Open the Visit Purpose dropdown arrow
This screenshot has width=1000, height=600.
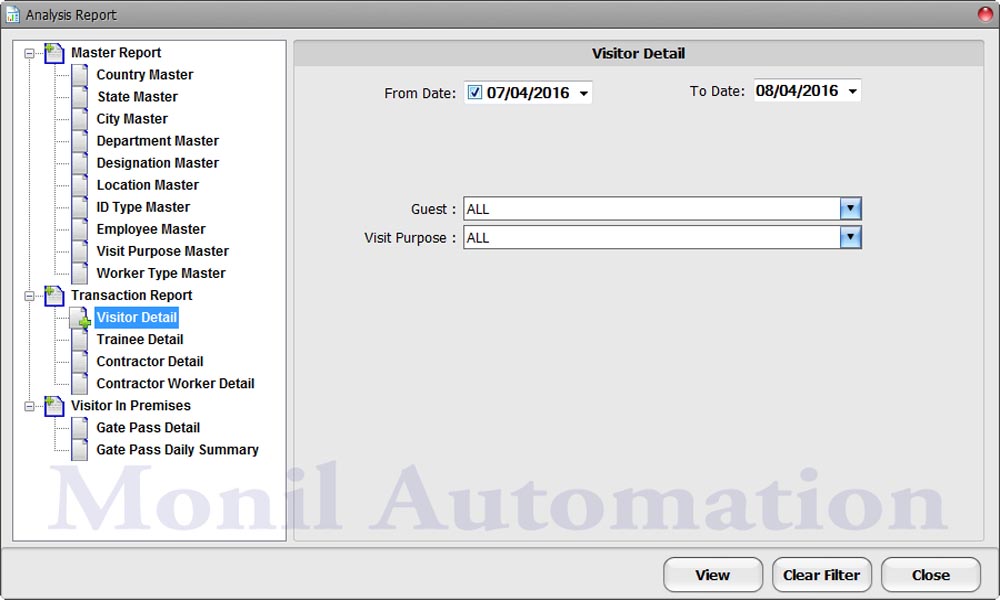pyautogui.click(x=851, y=238)
